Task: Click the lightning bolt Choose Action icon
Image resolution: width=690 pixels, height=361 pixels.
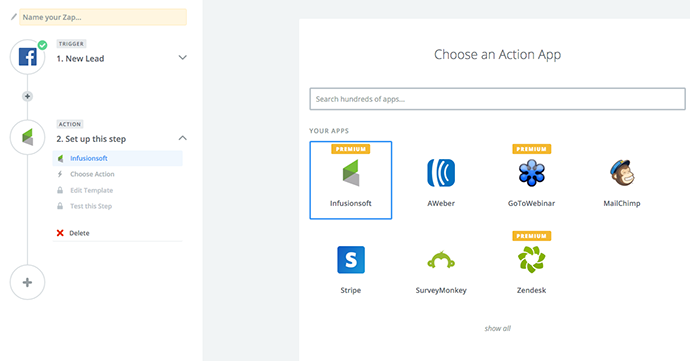Action: coord(60,174)
